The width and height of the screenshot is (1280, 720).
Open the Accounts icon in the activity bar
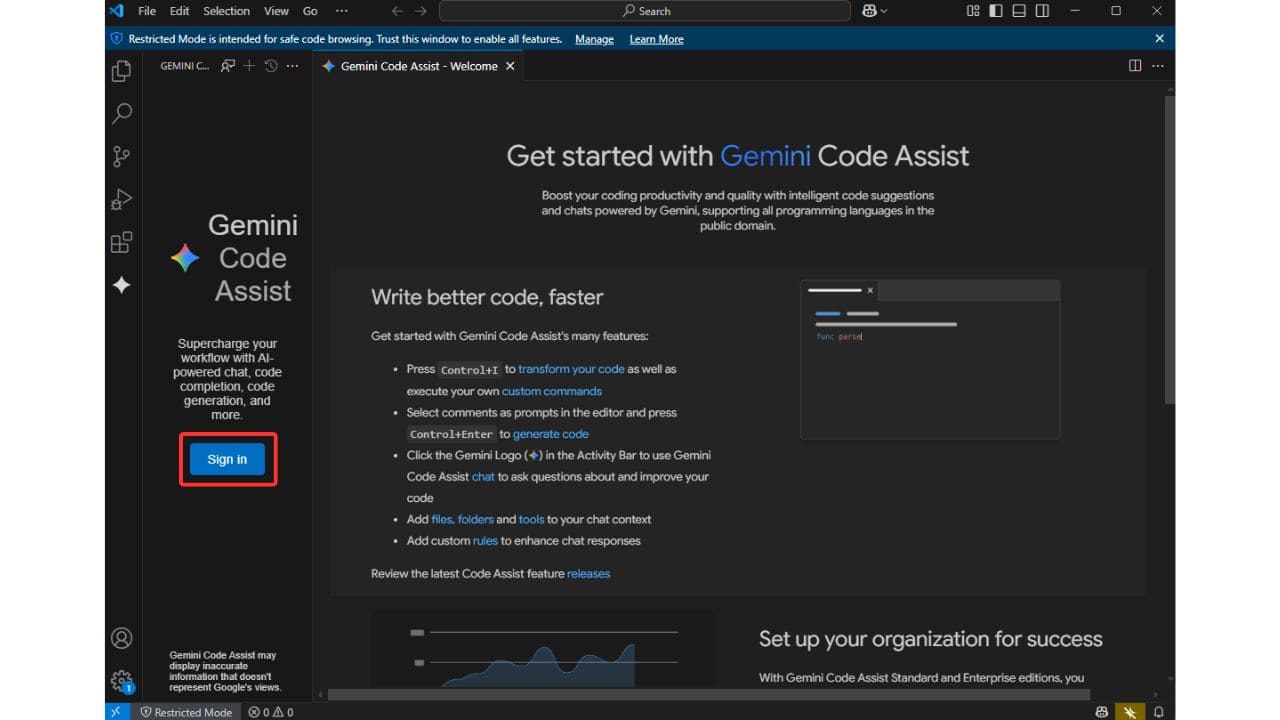(x=121, y=637)
